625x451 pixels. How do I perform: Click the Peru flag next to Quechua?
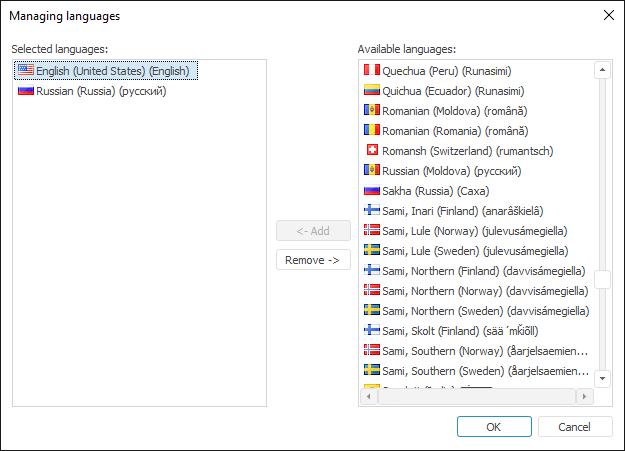tap(371, 71)
